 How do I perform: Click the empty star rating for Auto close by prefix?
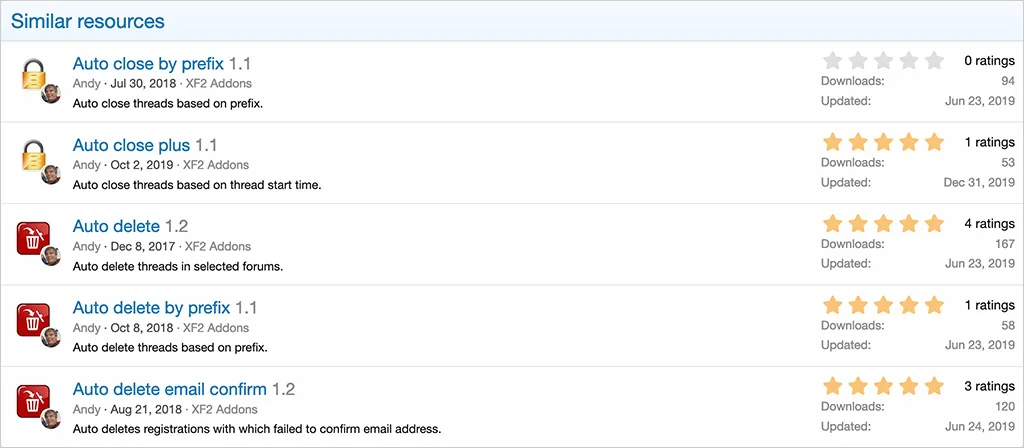[x=882, y=60]
